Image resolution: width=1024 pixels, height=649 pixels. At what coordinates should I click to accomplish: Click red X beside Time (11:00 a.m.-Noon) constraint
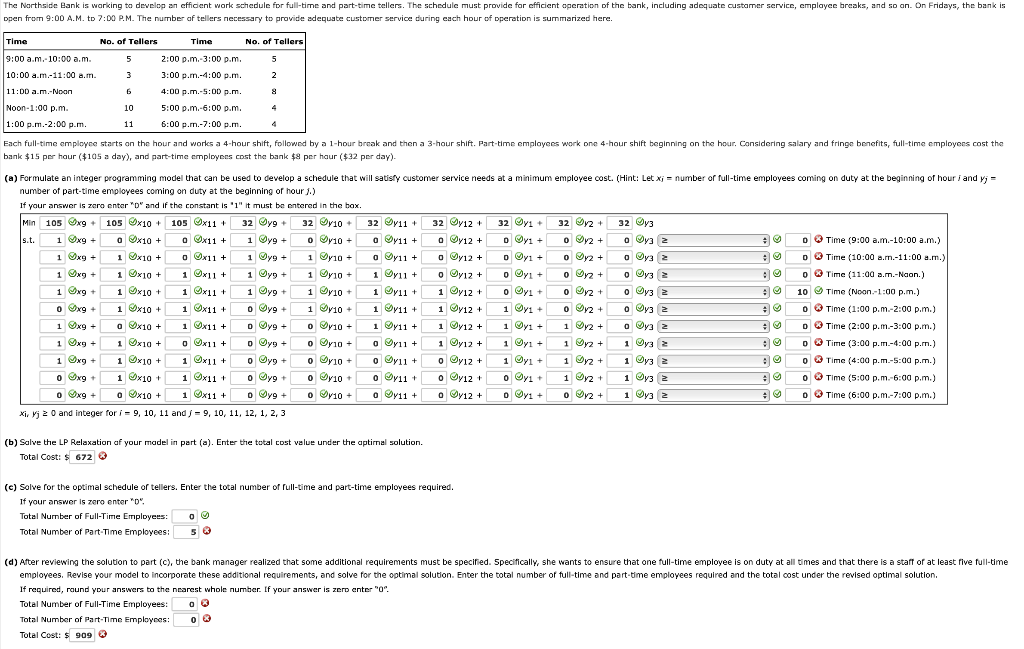pyautogui.click(x=818, y=274)
